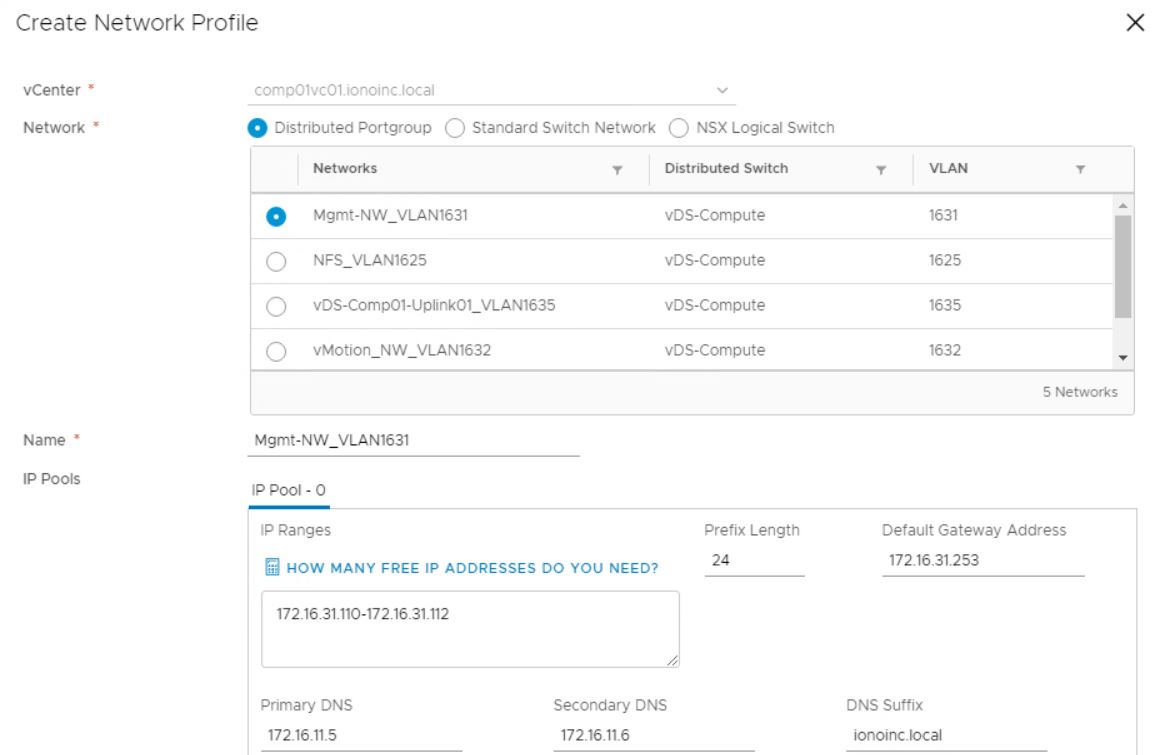Choose NSX Logical Switch radio option
This screenshot has width=1154, height=755.
coord(678,128)
